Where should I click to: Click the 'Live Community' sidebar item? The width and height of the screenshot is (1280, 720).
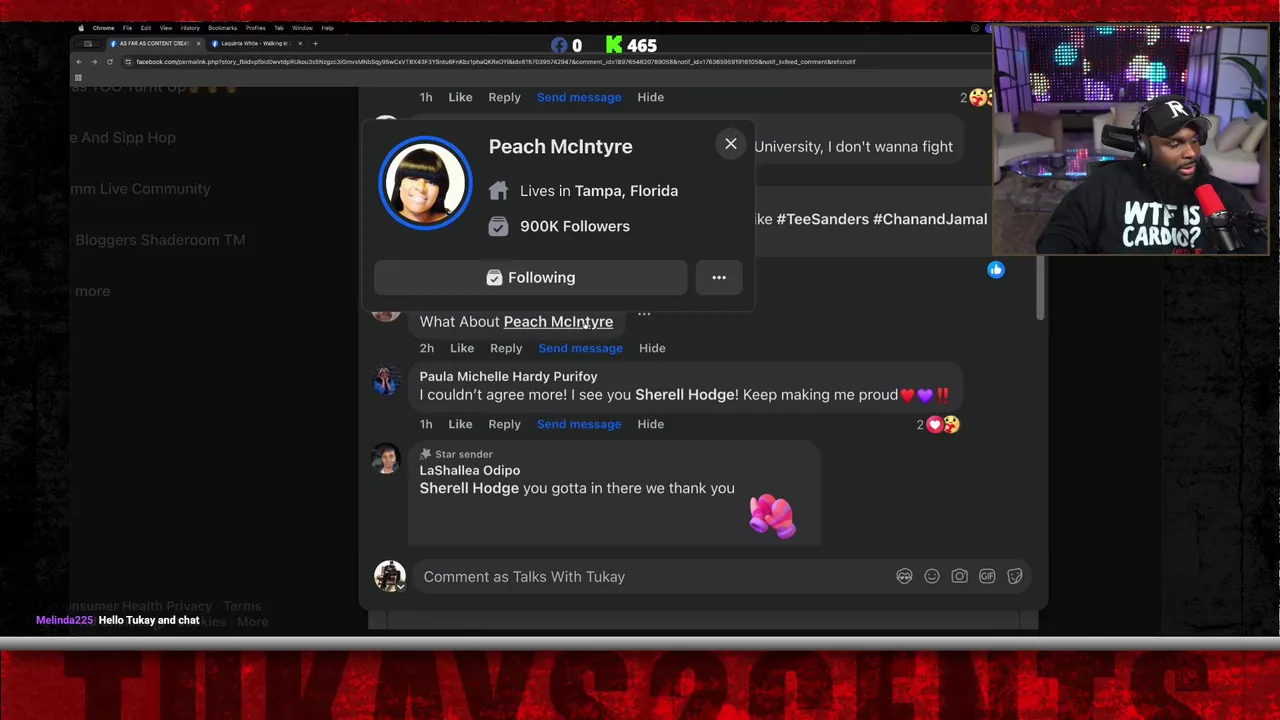coord(140,189)
